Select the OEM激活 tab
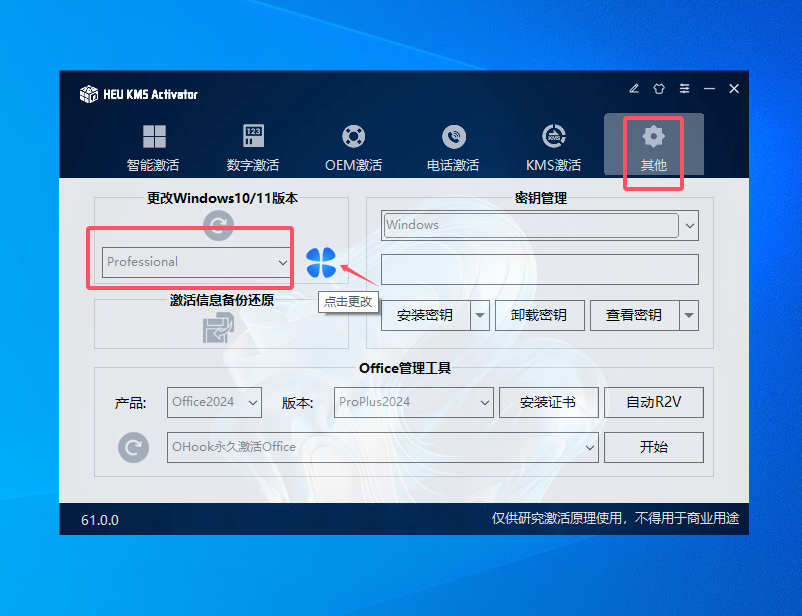The height and width of the screenshot is (616, 802). point(353,147)
